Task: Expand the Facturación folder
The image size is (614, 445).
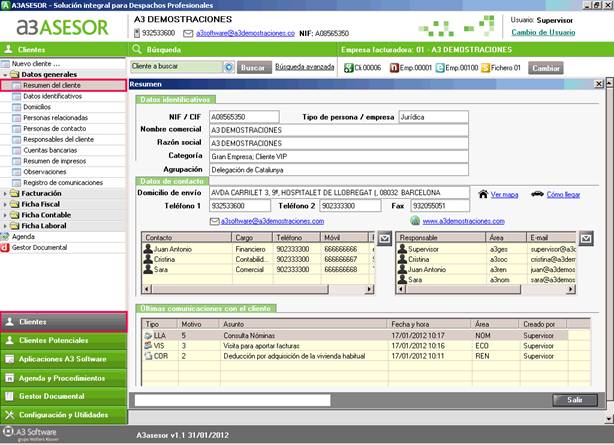Action: click(x=5, y=194)
